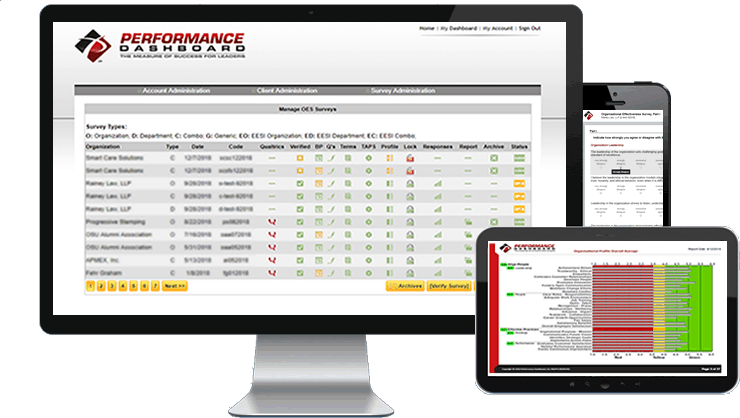740x418 pixels.
Task: Open Profile icon for Progressive Stamping
Action: tap(390, 222)
